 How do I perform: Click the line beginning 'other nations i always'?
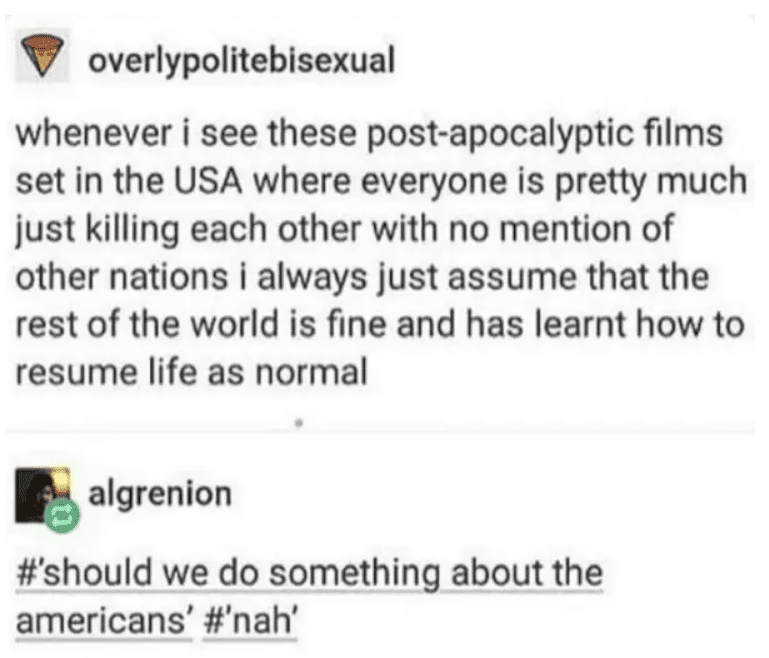[362, 278]
